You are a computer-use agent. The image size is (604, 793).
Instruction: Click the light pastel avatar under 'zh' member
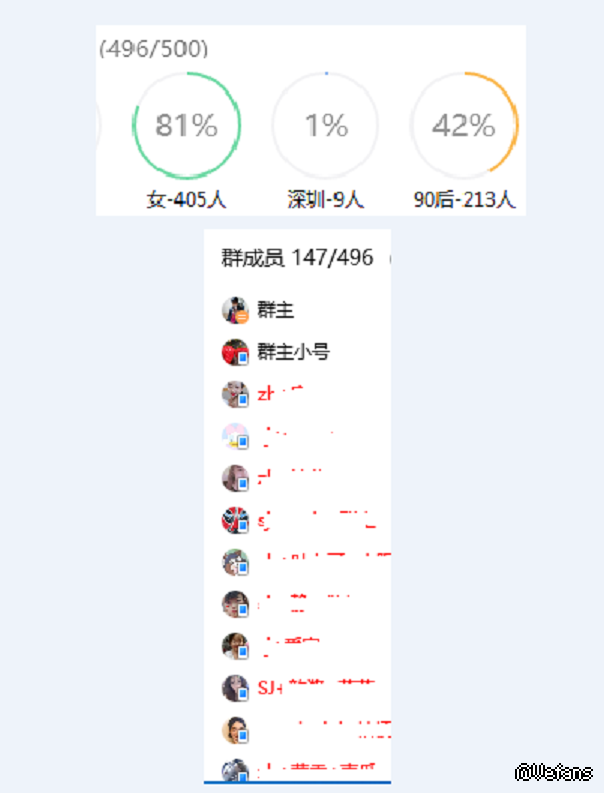coord(234,436)
